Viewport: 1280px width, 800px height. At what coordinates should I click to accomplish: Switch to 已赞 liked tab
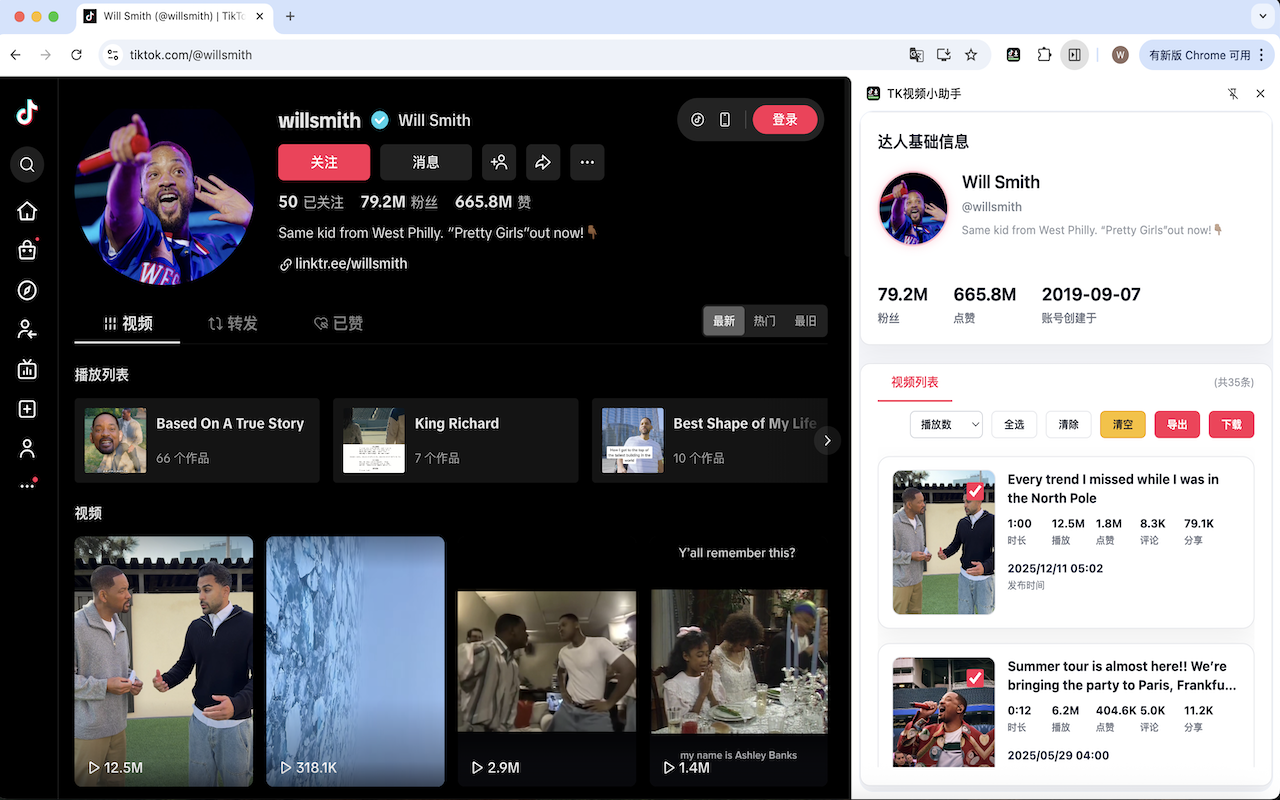point(338,323)
